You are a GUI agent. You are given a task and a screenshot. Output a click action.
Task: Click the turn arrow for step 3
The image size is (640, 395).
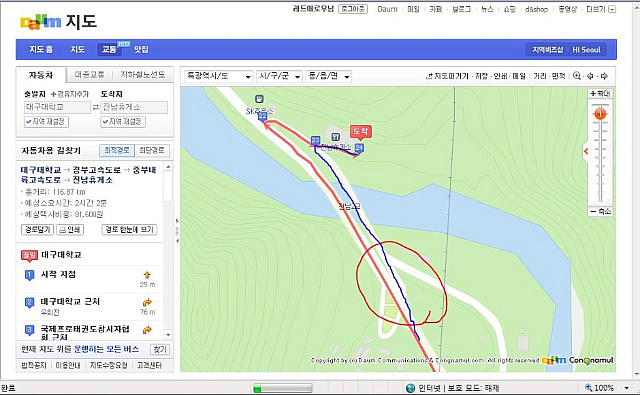pos(147,330)
